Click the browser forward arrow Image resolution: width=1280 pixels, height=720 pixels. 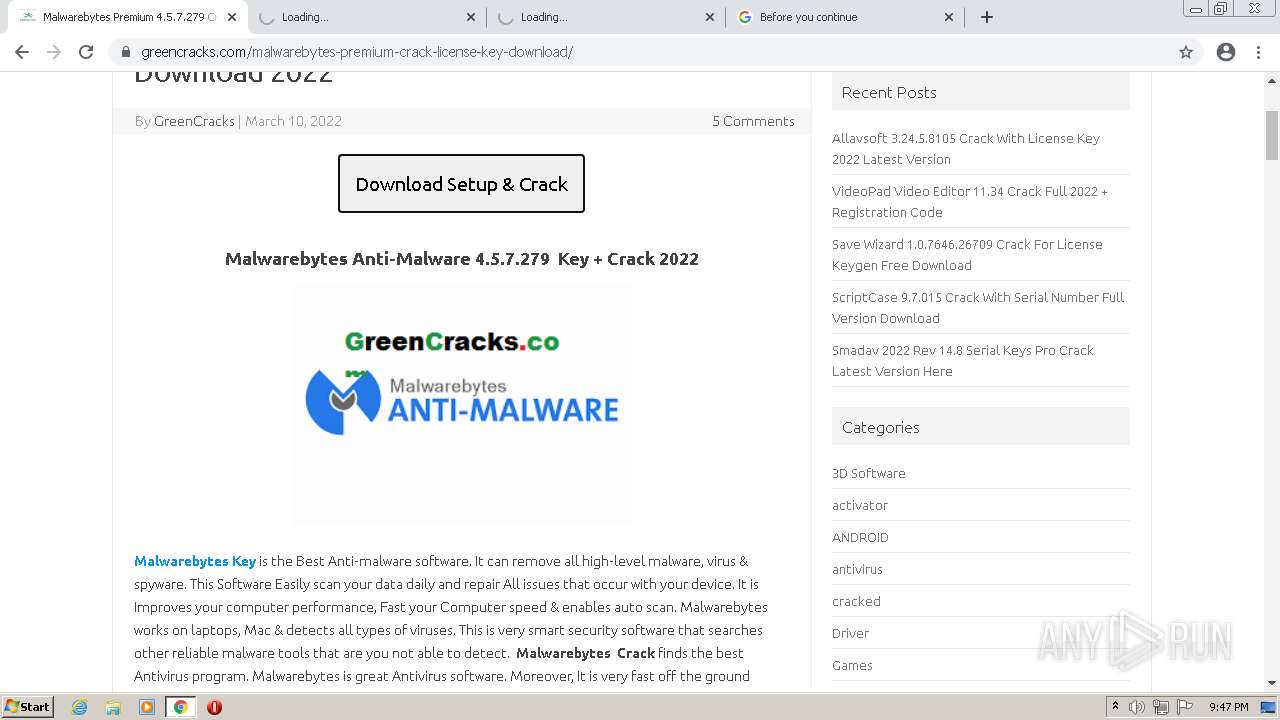tap(54, 52)
